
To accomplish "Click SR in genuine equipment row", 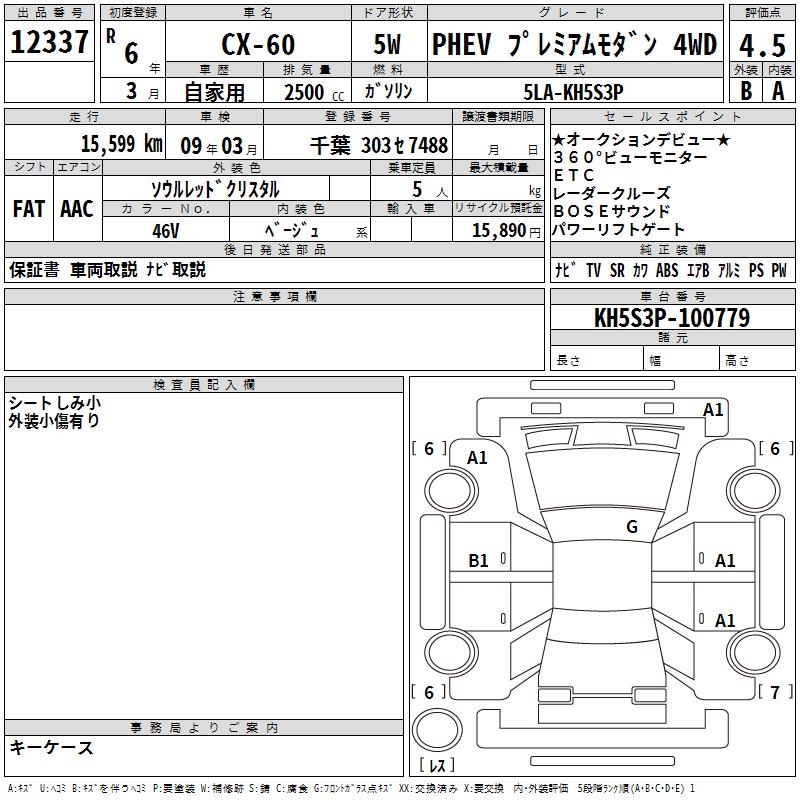I will click(617, 270).
